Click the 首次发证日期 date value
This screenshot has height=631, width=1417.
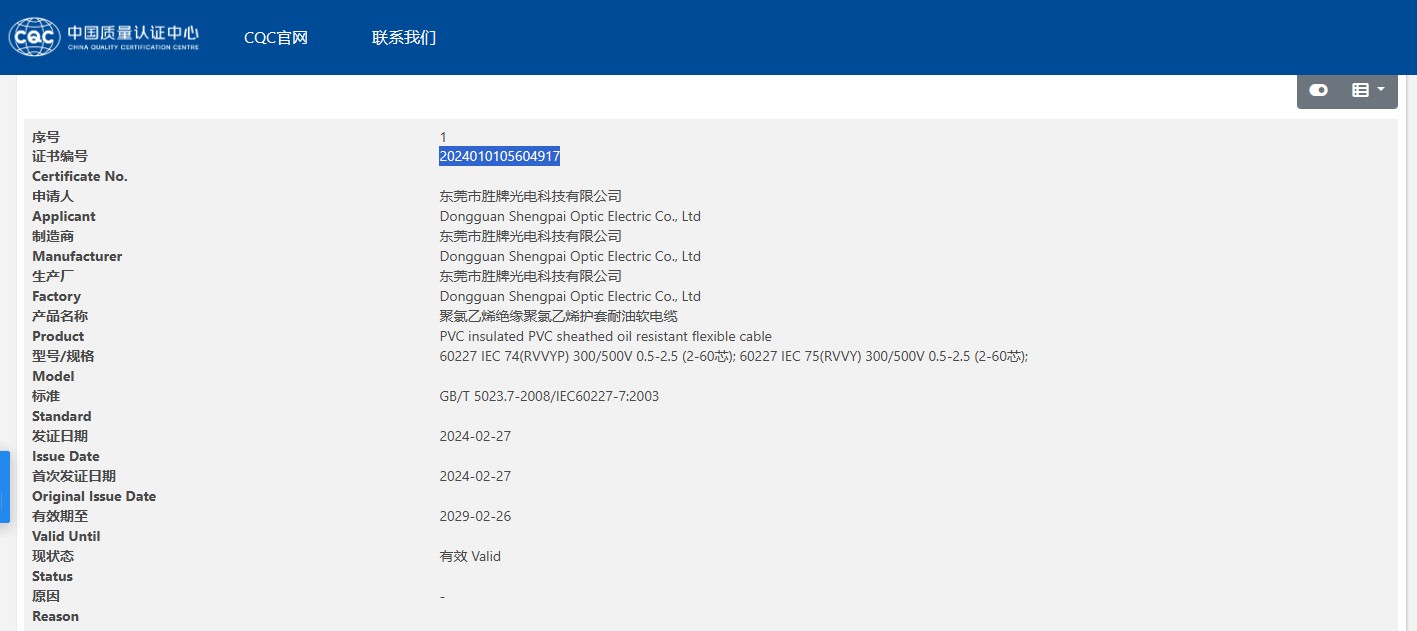(x=475, y=477)
